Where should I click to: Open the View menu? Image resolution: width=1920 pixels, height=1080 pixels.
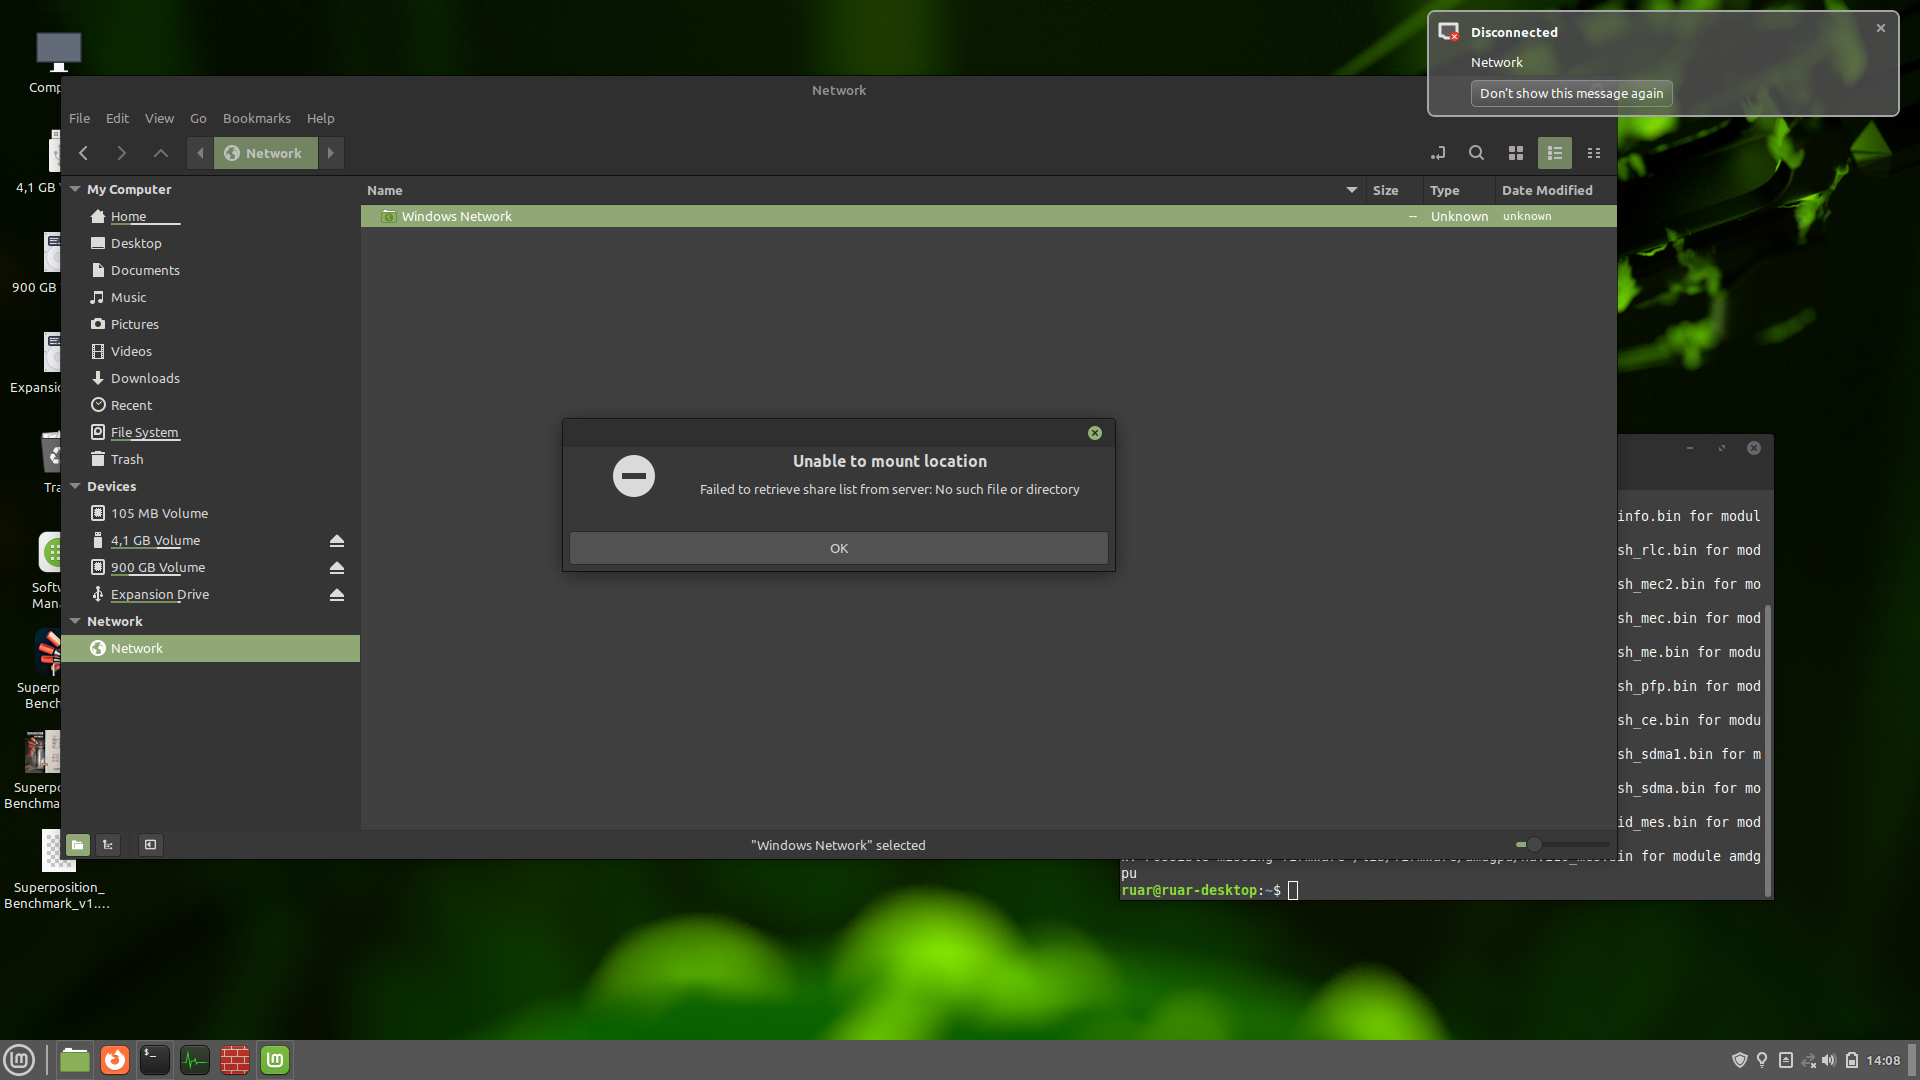click(x=159, y=118)
